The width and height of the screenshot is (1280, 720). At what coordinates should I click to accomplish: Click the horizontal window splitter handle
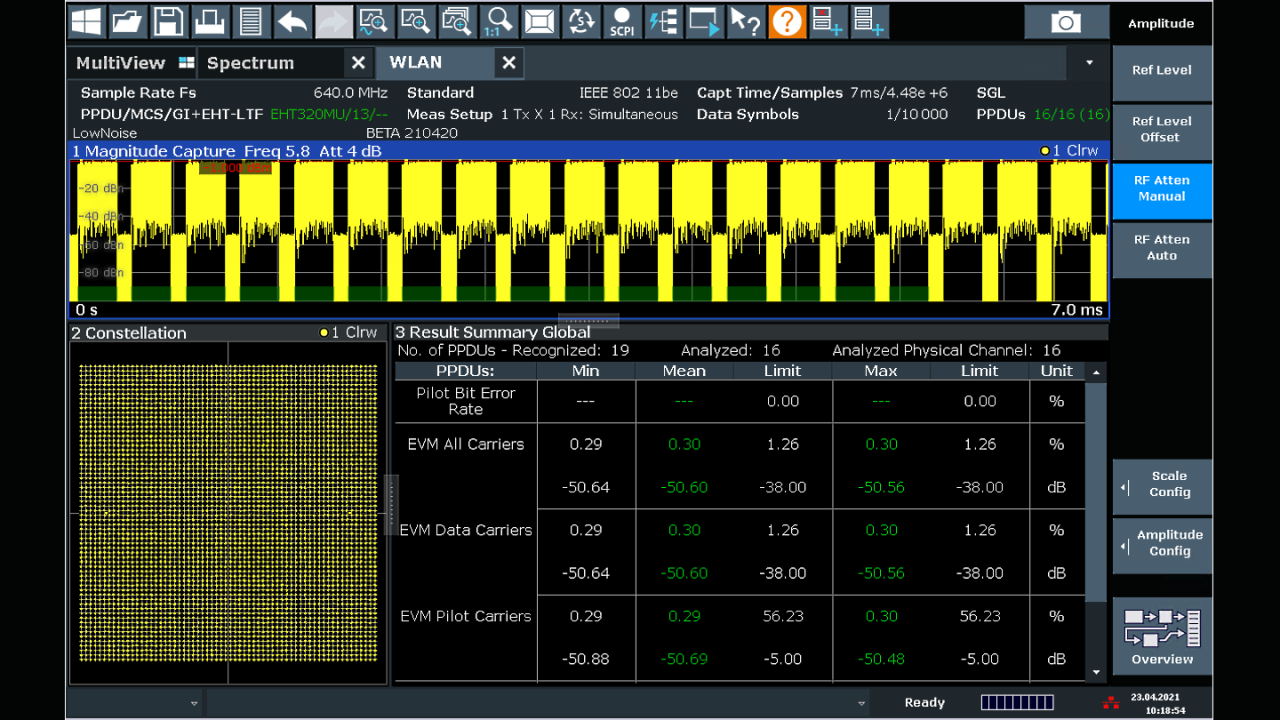(589, 321)
